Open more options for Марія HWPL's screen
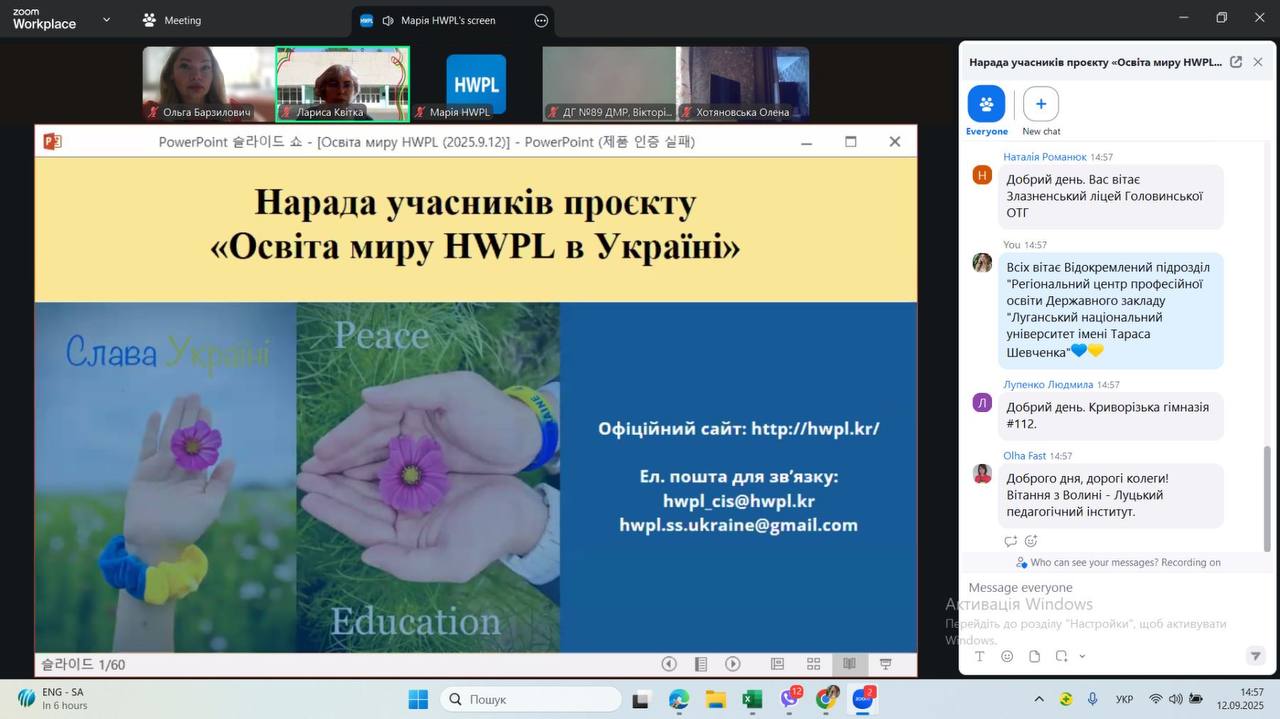1280x719 pixels. coord(541,20)
